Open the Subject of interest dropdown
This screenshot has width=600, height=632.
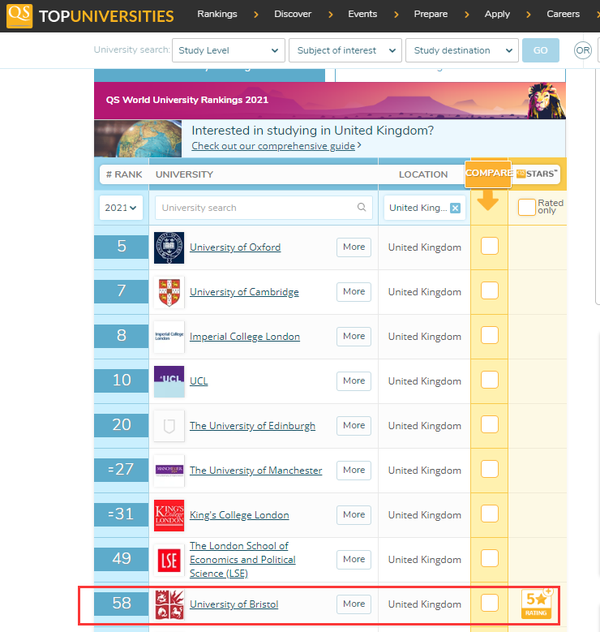tap(345, 50)
